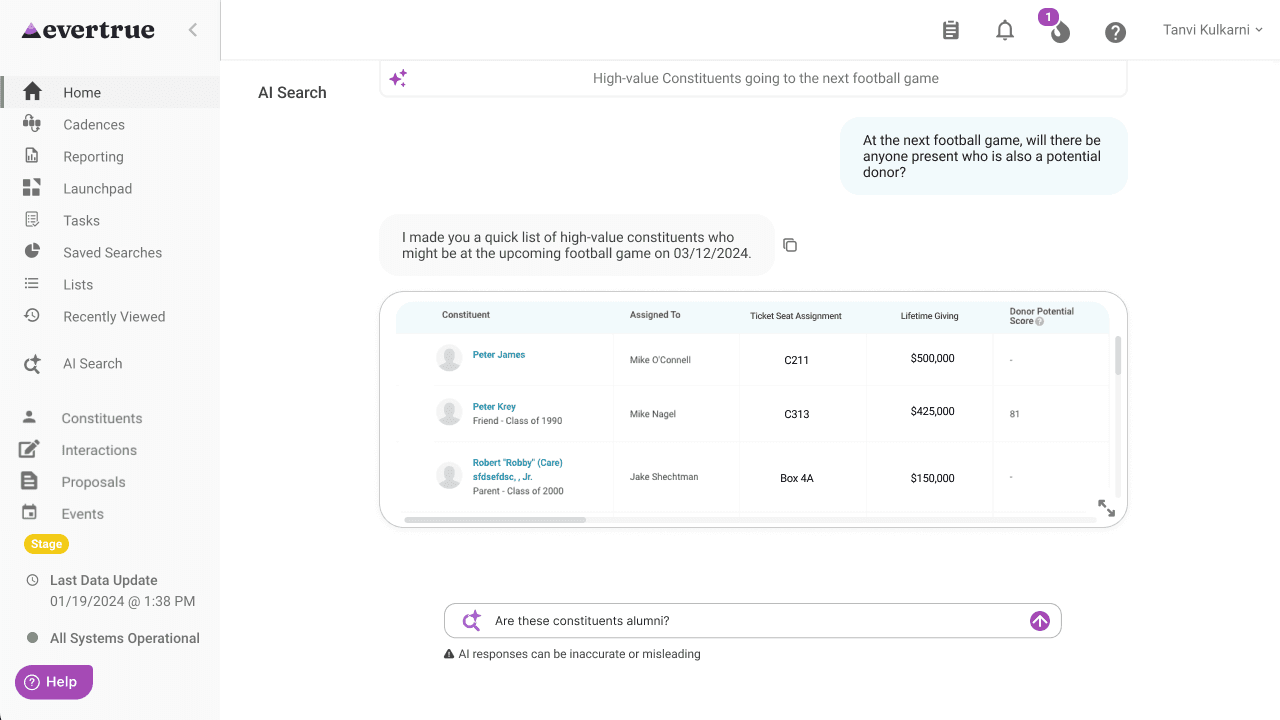Open the purple Help button

[54, 682]
